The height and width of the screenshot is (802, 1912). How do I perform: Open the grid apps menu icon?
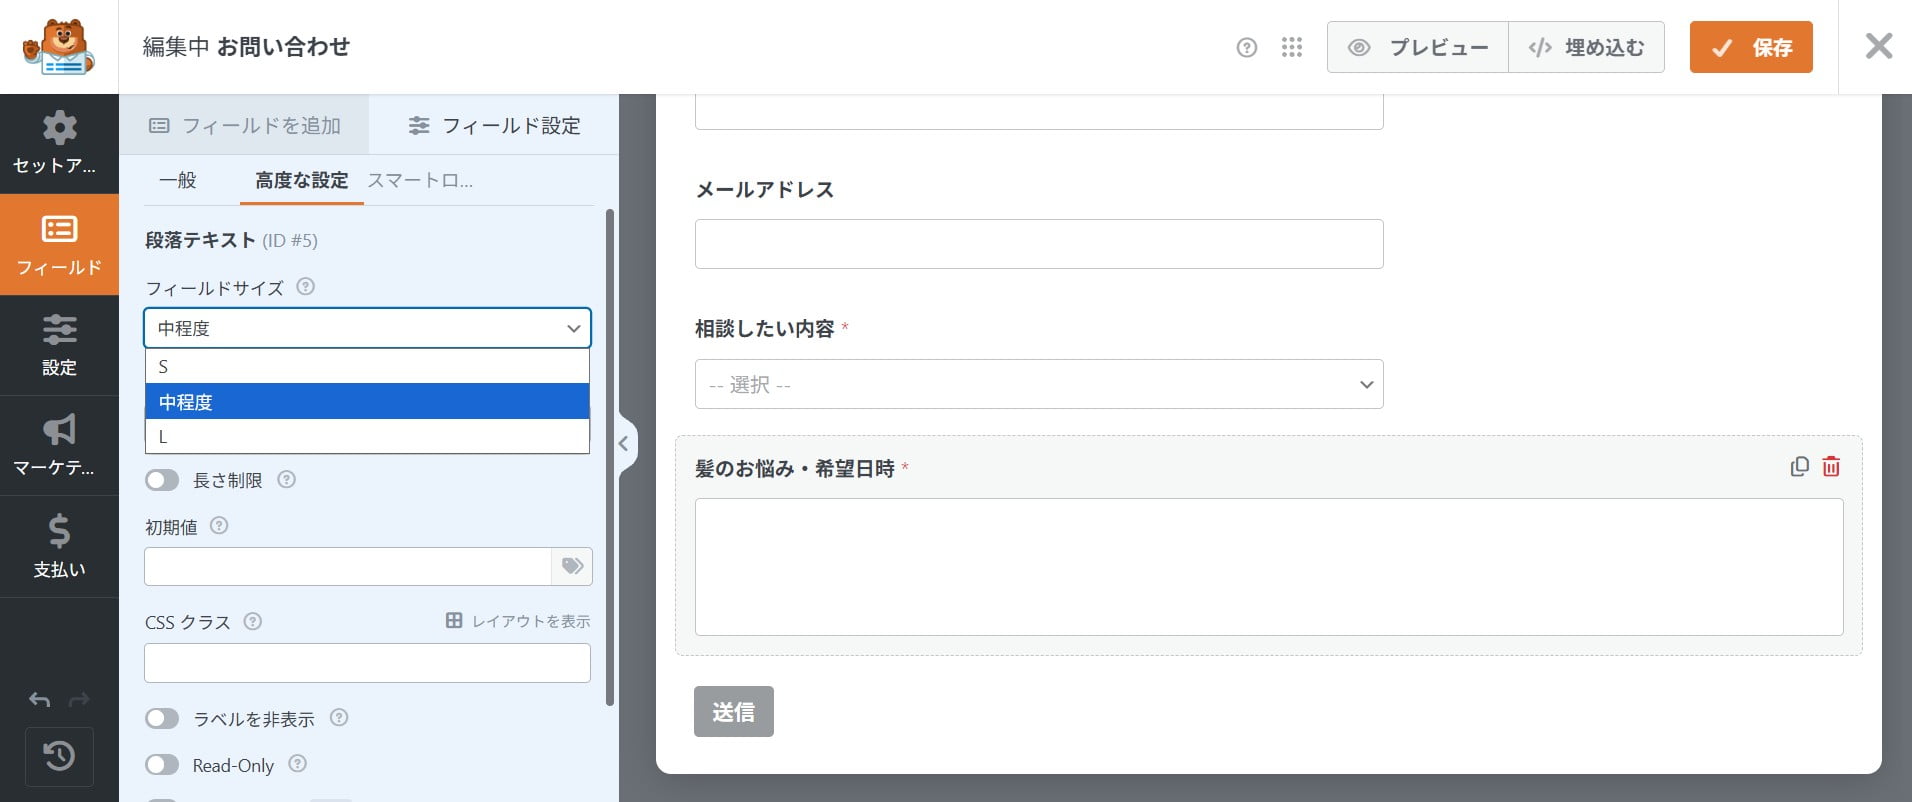1292,47
